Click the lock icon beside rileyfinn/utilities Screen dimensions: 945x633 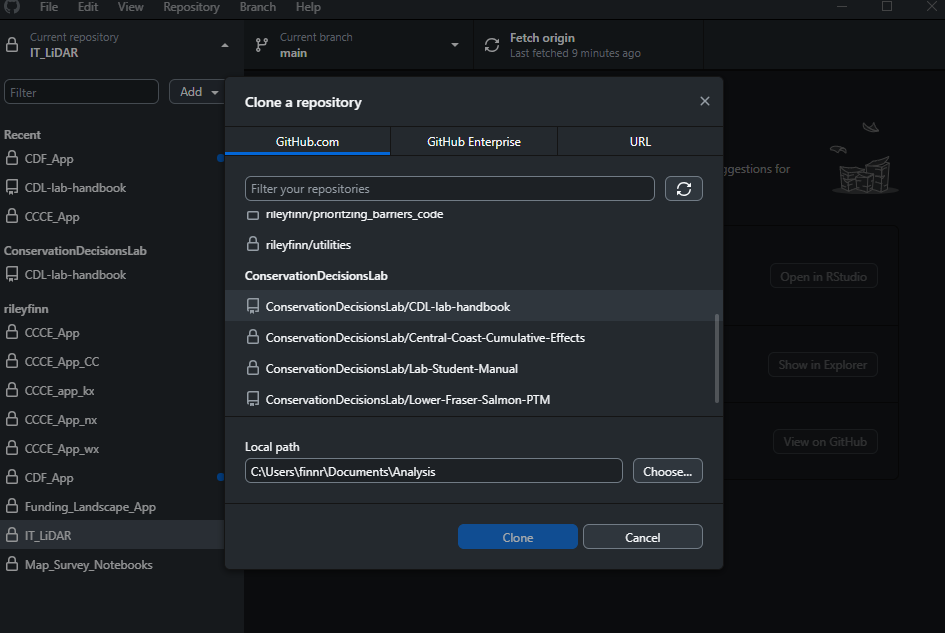[253, 244]
